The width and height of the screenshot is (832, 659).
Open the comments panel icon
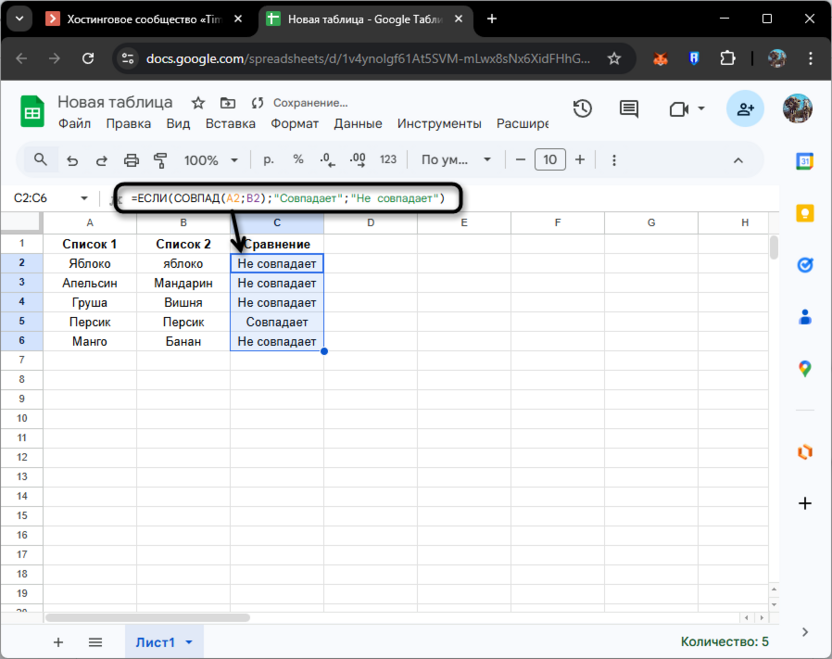[x=629, y=109]
